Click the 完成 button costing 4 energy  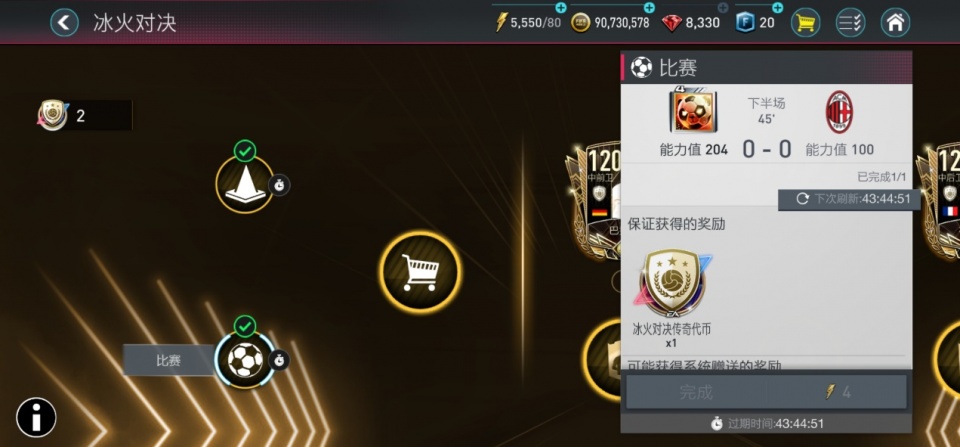pos(765,392)
